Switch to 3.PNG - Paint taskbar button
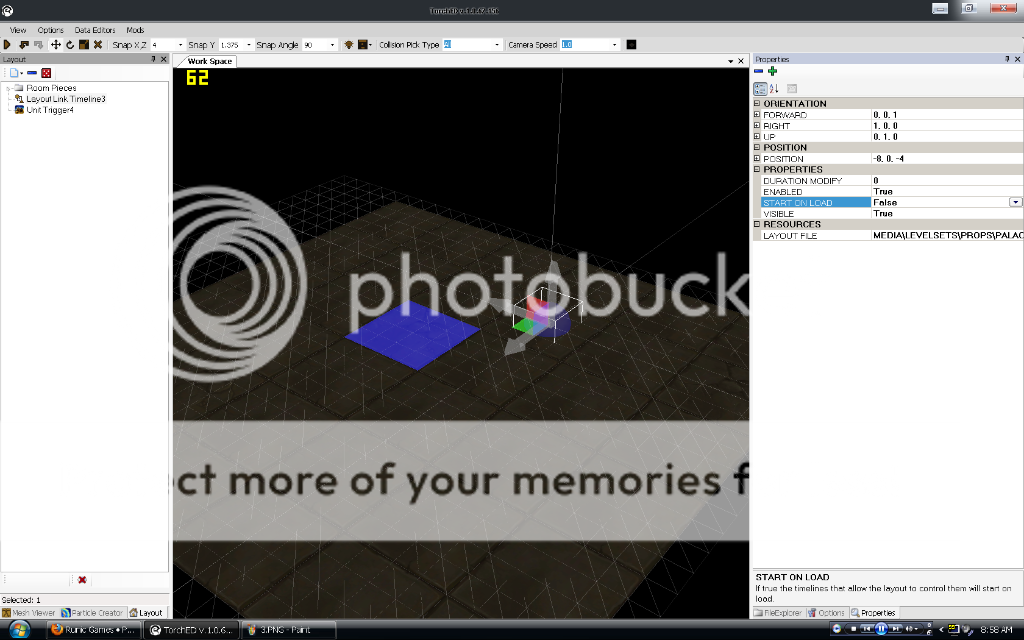Image resolution: width=1024 pixels, height=640 pixels. [x=289, y=630]
